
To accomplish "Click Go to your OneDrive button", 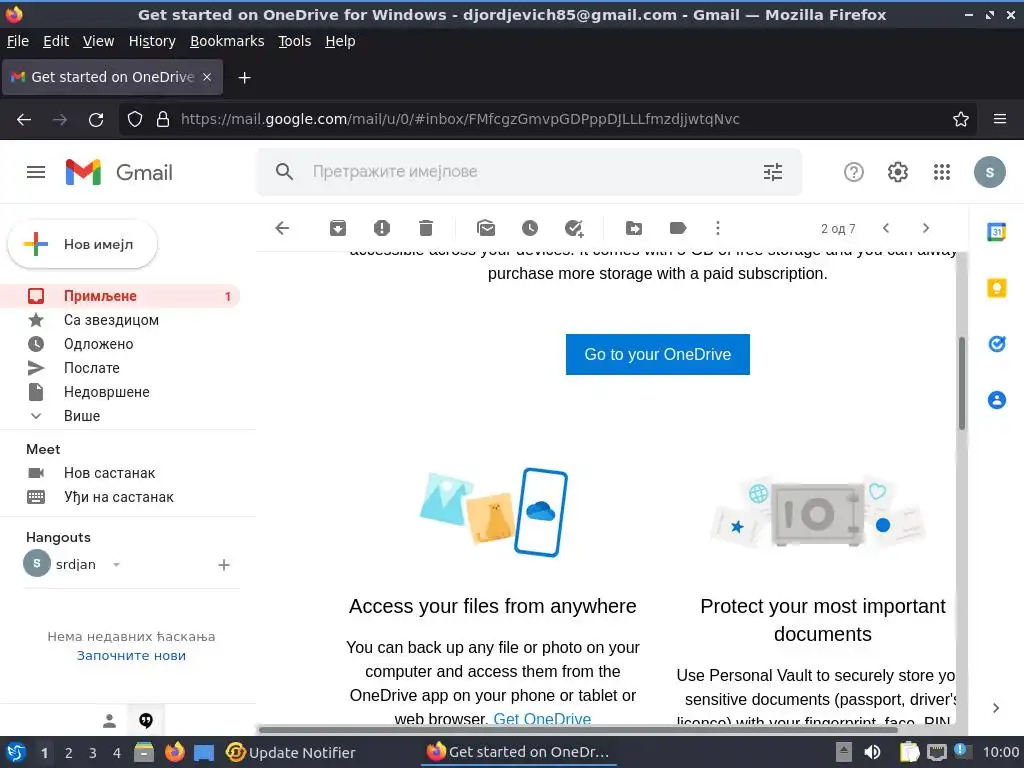I will click(x=658, y=355).
